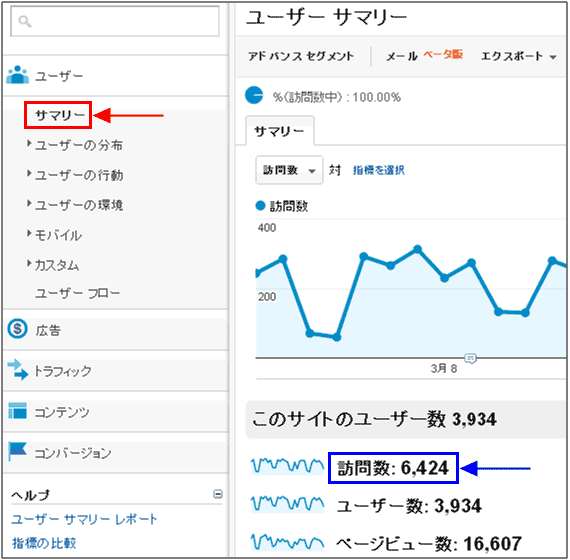Click the メール ベータ版 button
Viewport: 570px width, 560px height.
click(424, 56)
